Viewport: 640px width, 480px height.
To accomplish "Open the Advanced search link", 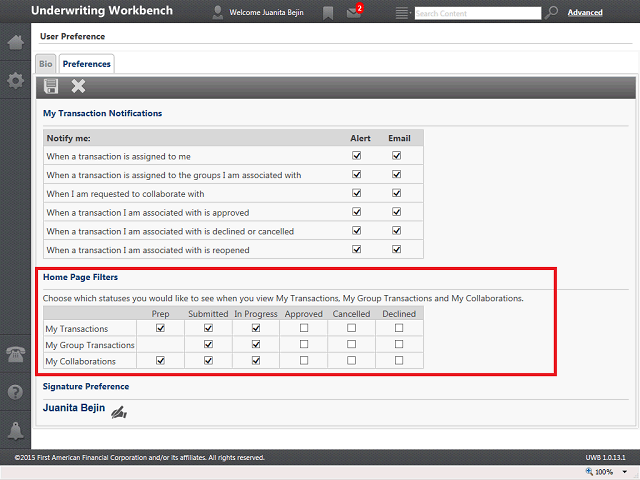I will pos(585,13).
